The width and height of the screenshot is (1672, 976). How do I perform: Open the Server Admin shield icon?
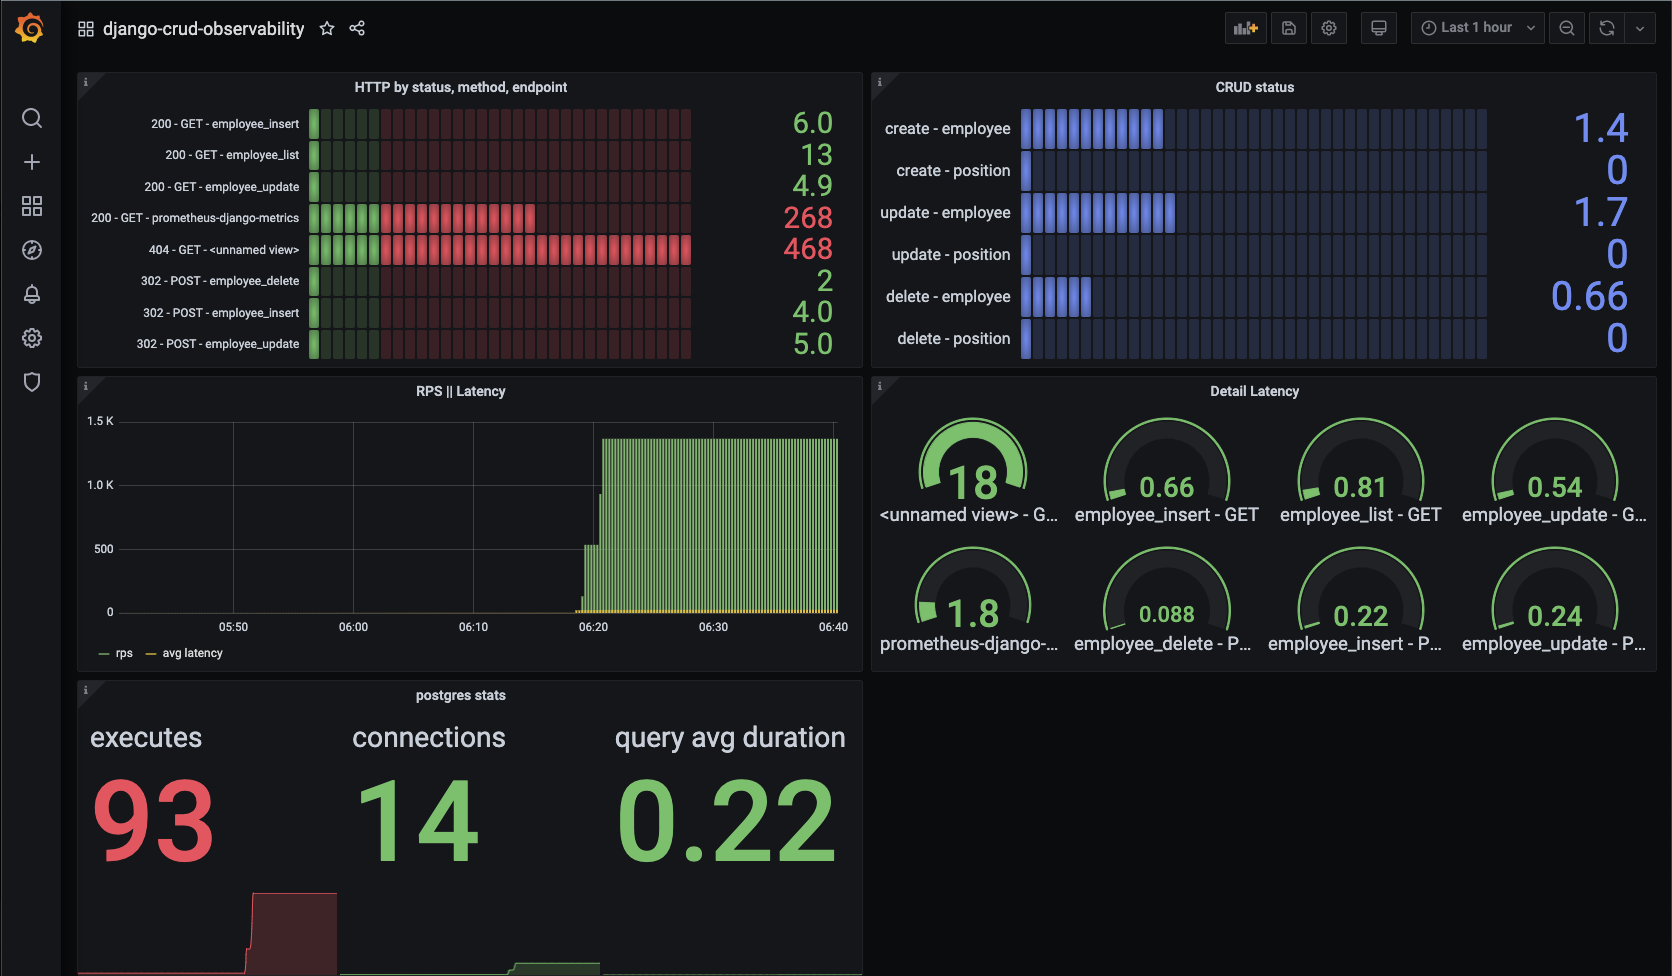[32, 382]
